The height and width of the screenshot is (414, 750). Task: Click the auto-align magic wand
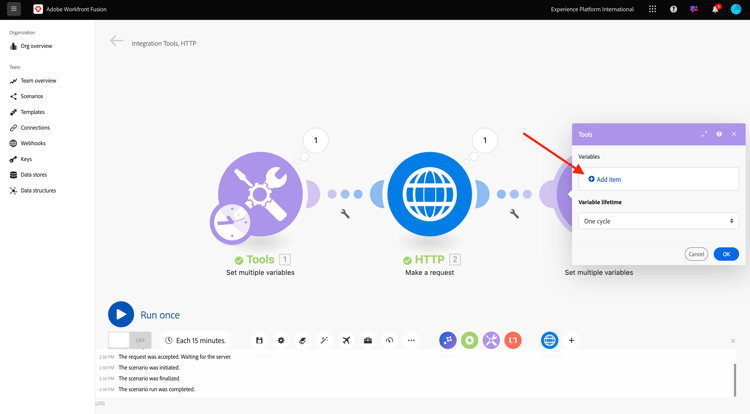coord(324,340)
